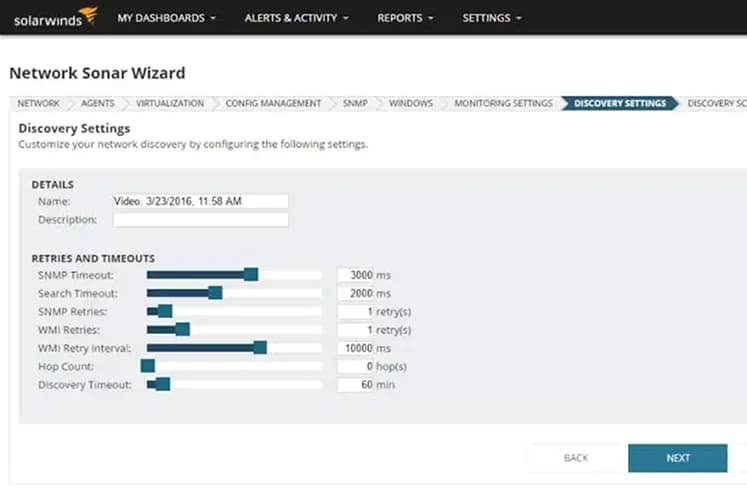
Task: Click the Discovery Timeout field showing 60
Action: (355, 385)
